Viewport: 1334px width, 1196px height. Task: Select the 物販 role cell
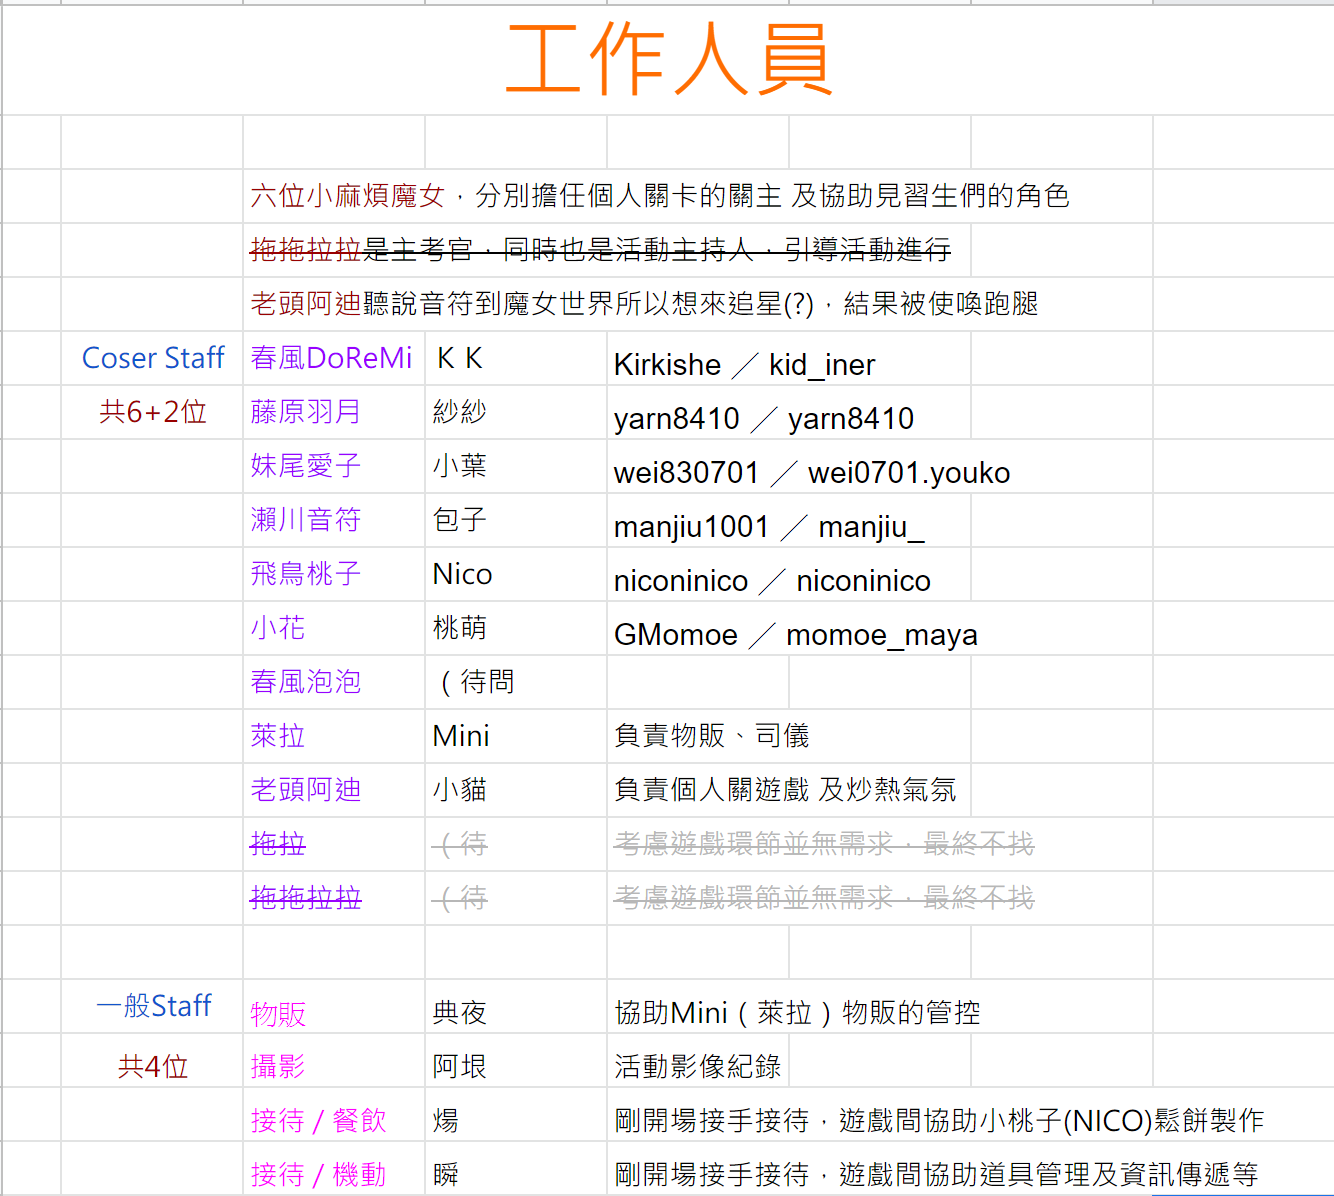tap(334, 1006)
